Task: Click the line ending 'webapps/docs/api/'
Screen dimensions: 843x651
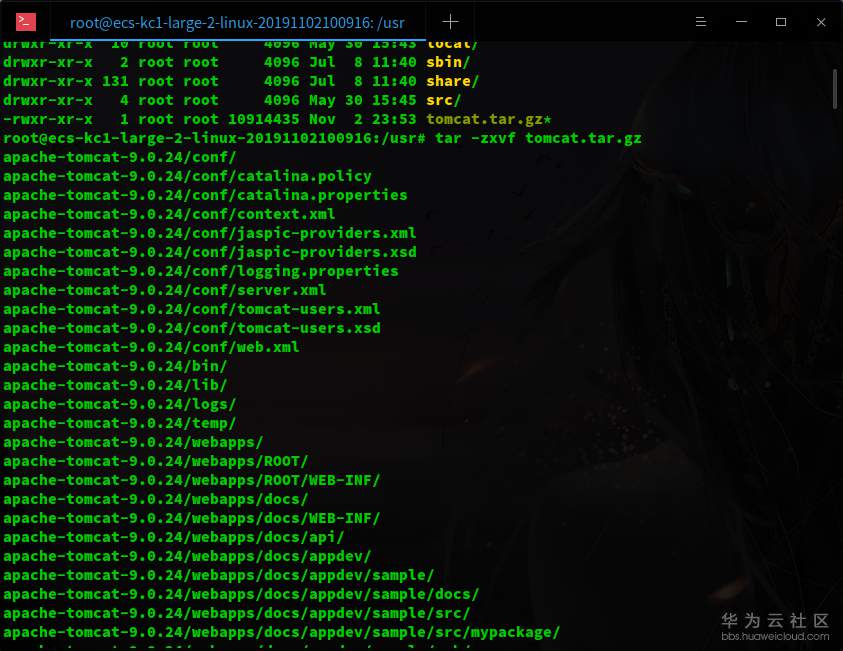Action: pos(174,537)
